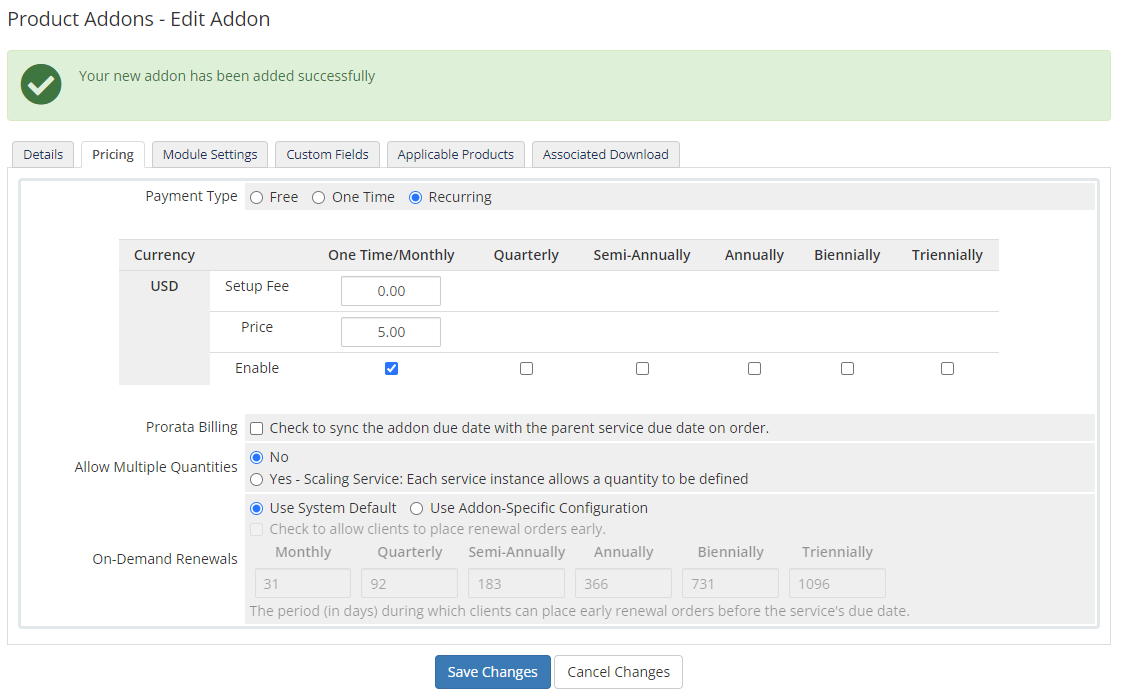Open the Module Settings tab

point(210,155)
